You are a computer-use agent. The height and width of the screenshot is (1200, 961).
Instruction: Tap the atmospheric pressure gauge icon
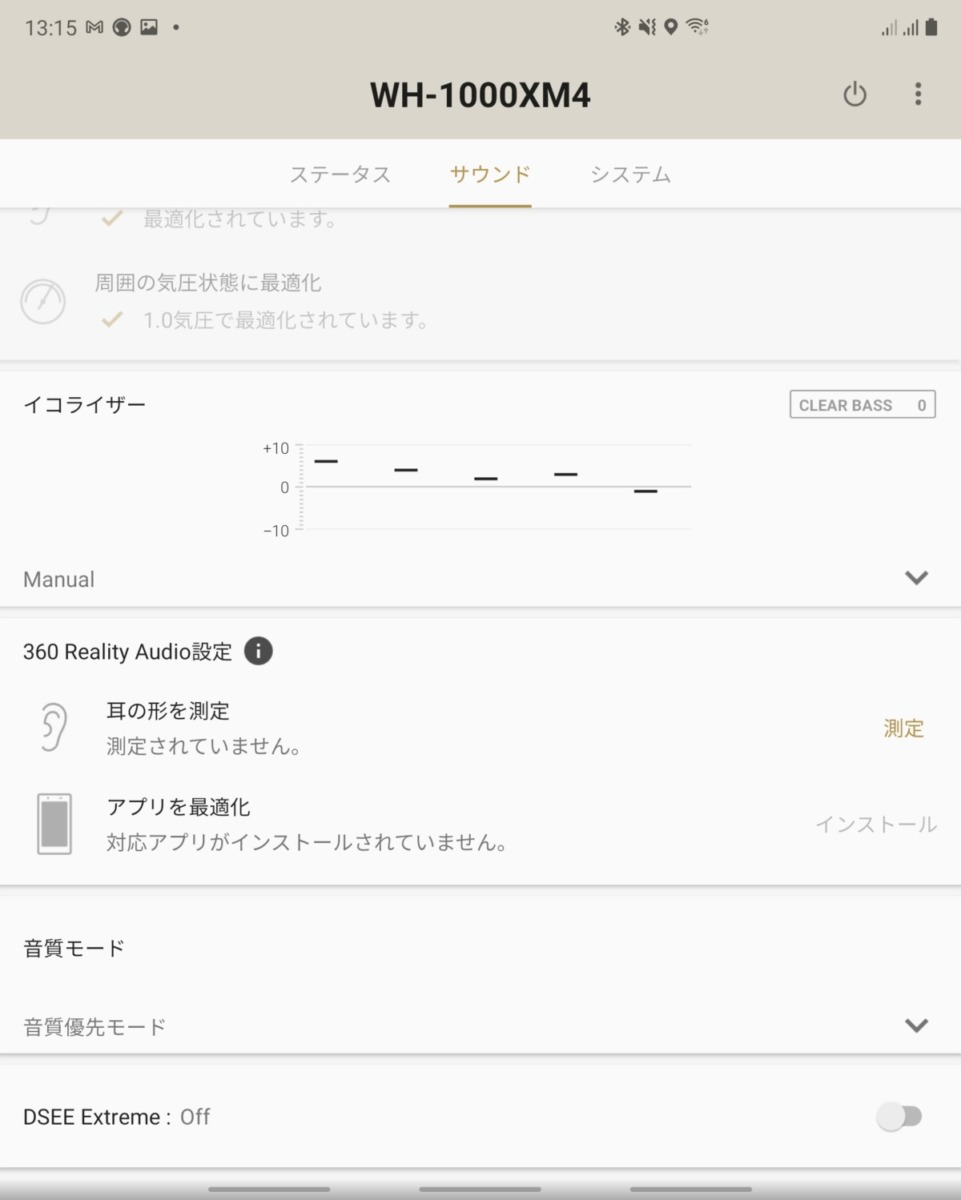(x=43, y=301)
